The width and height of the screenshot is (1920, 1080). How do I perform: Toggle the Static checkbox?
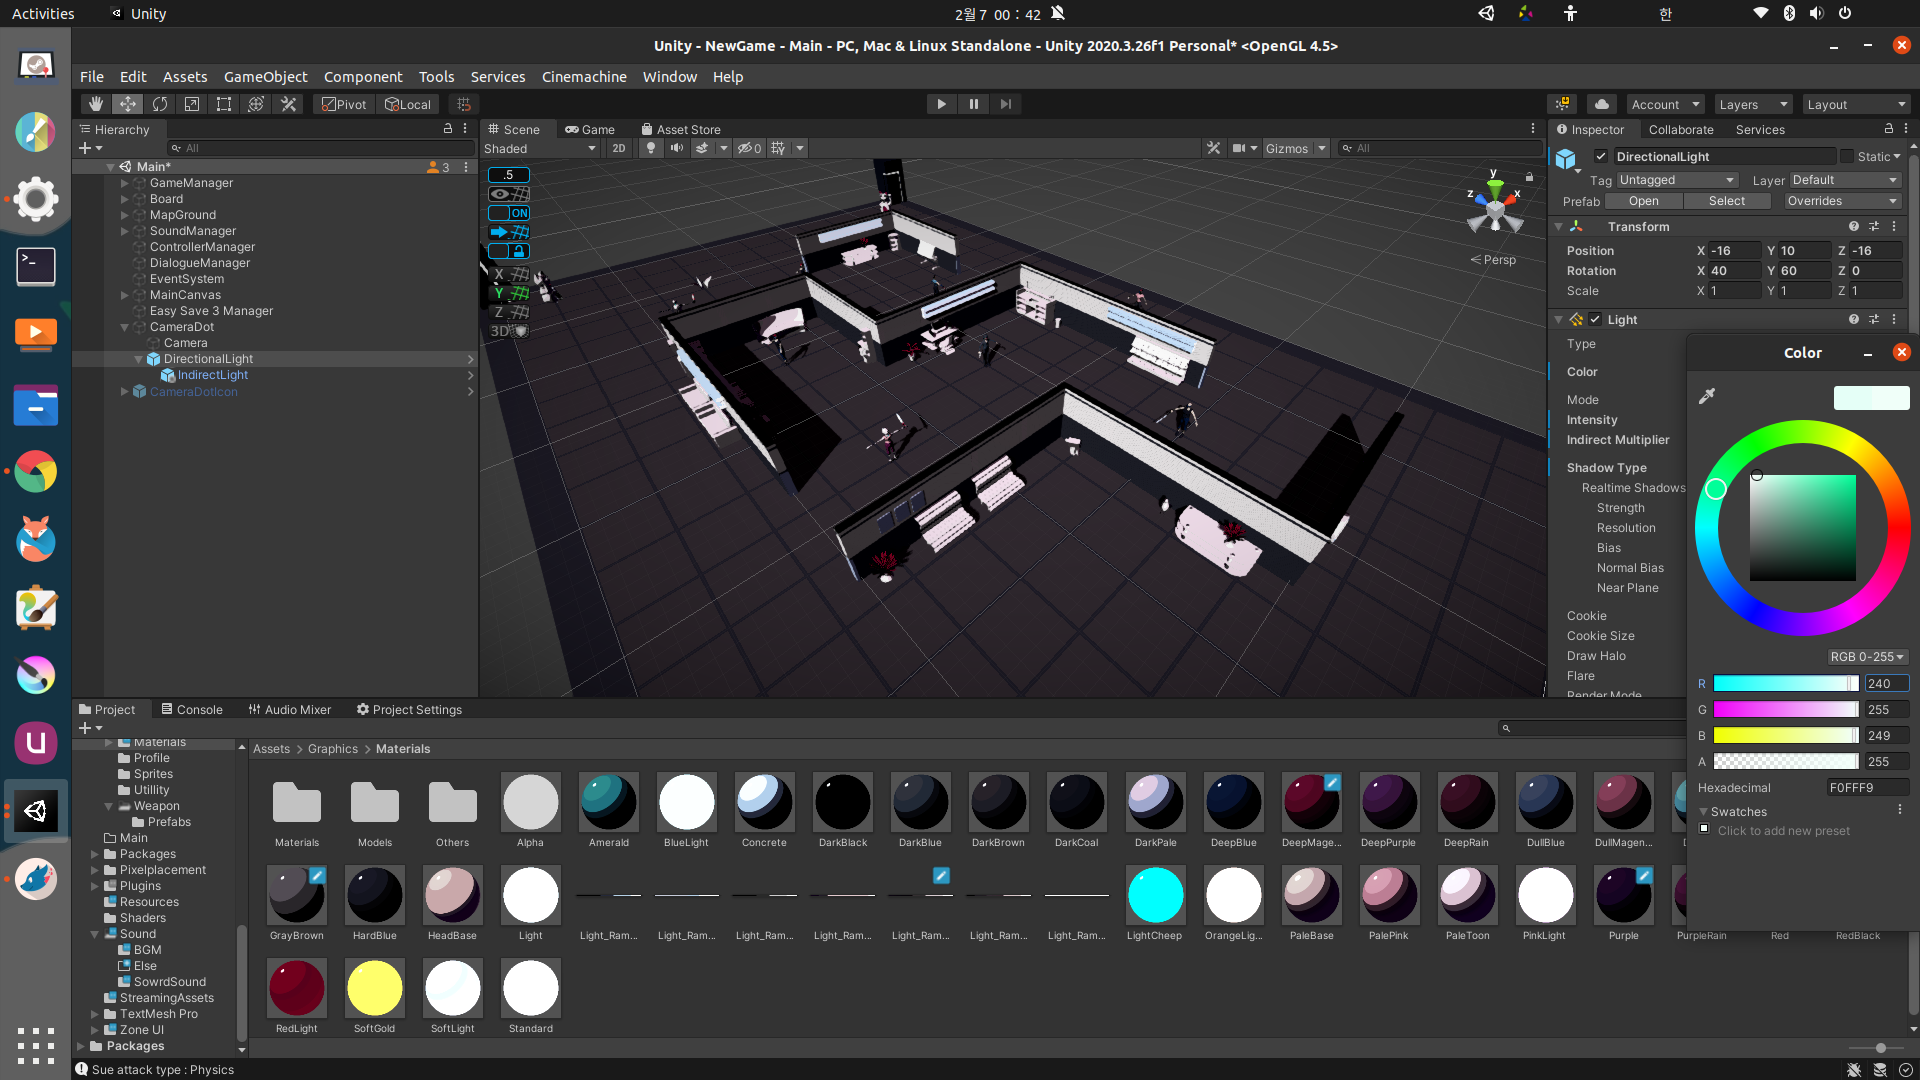click(1847, 156)
